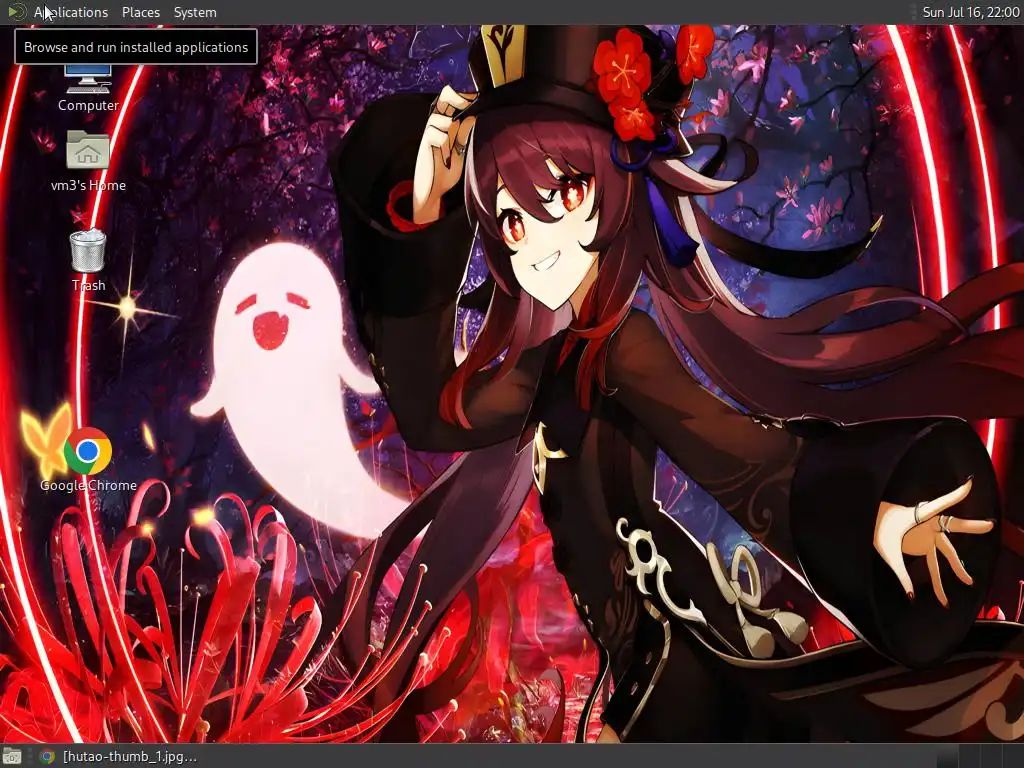Switch to the hutao-thumb_1.jpg taskbar window

click(x=118, y=756)
